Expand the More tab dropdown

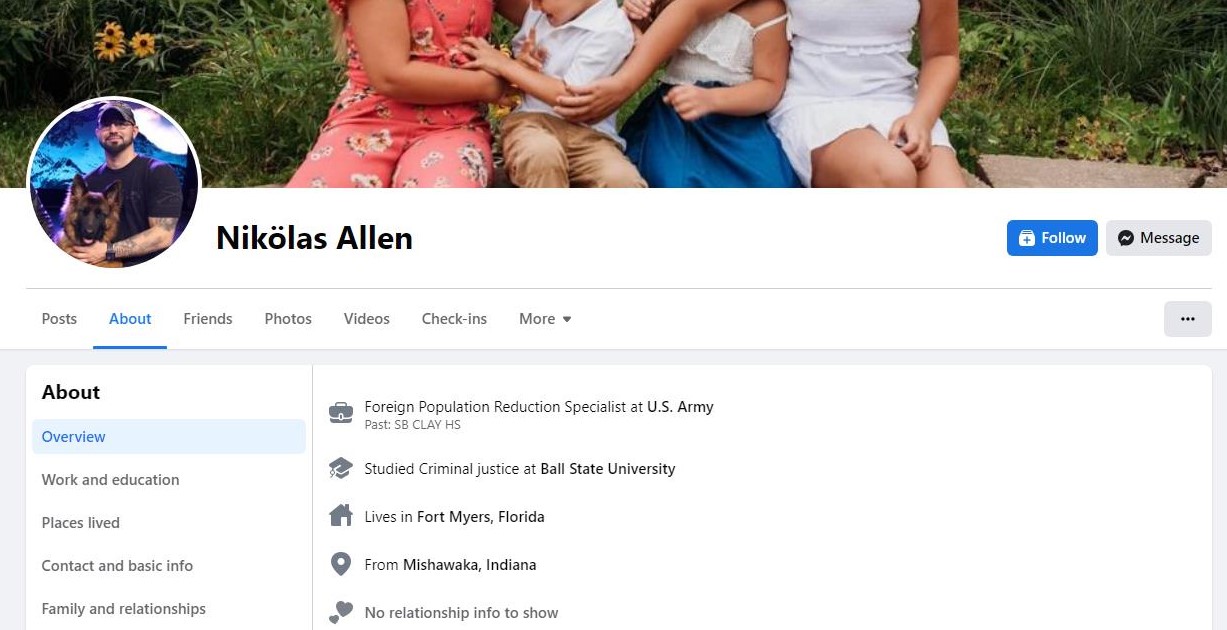(x=545, y=319)
